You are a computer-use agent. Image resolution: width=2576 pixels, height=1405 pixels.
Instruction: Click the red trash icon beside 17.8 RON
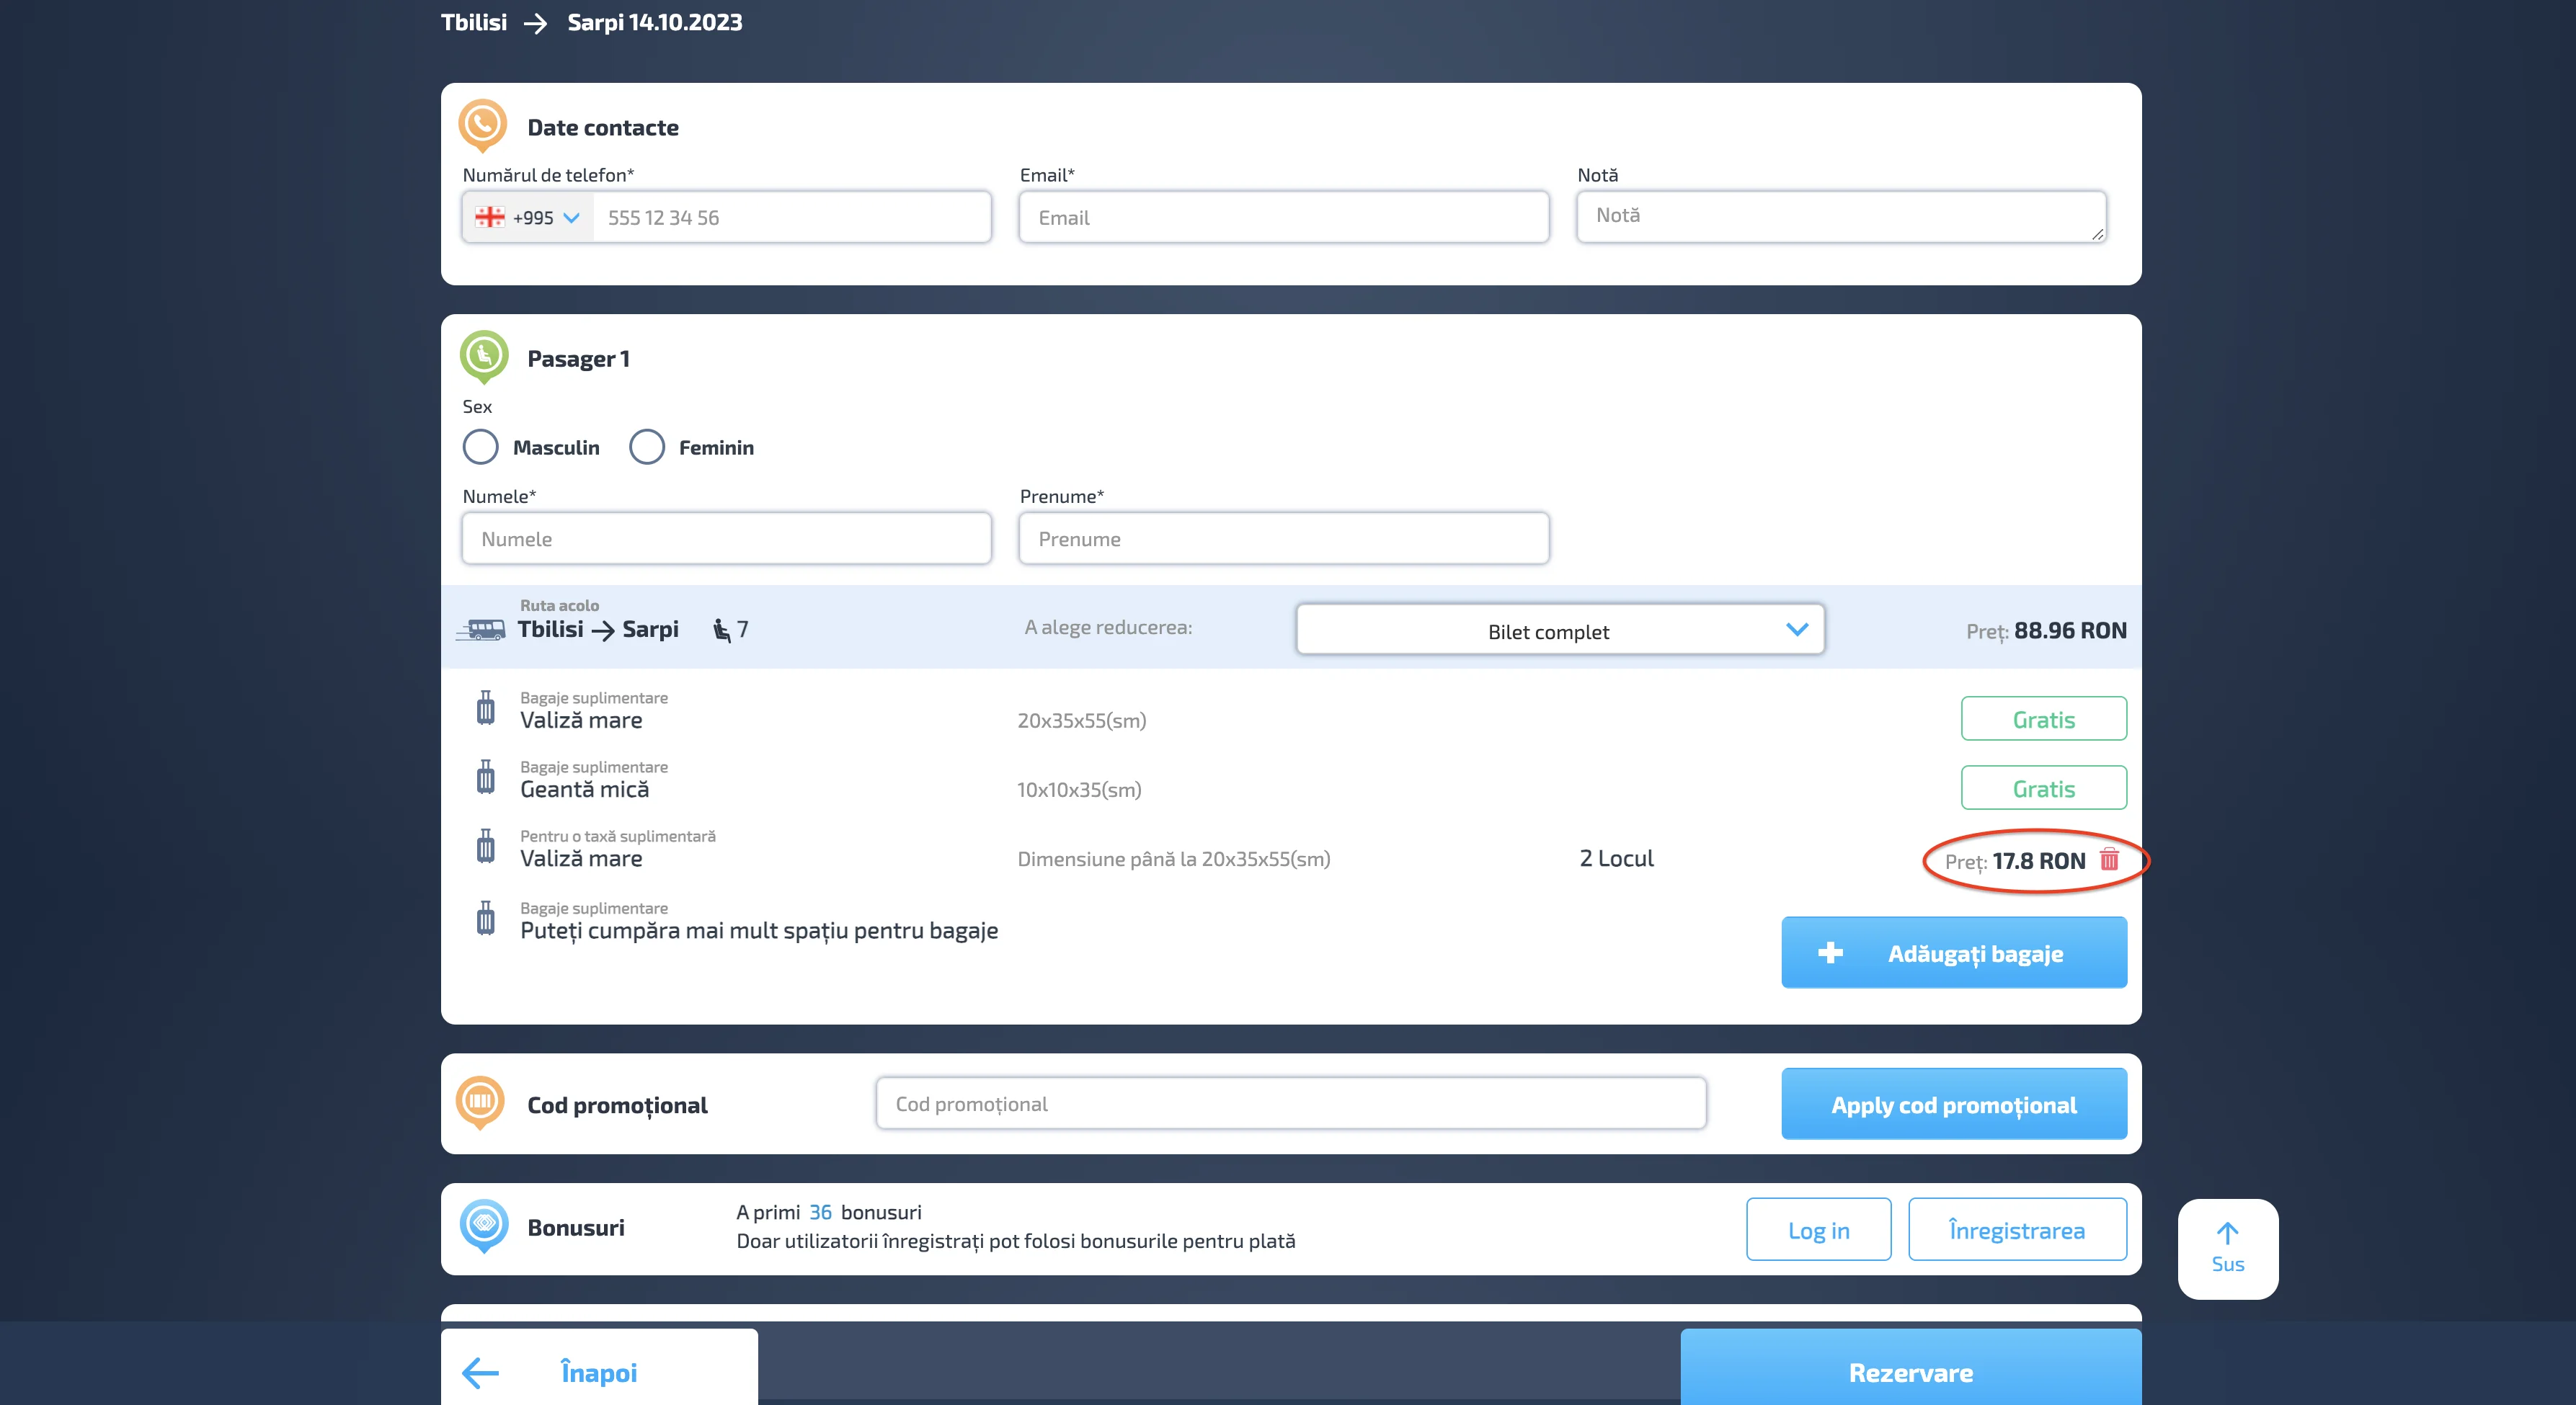(x=2109, y=859)
